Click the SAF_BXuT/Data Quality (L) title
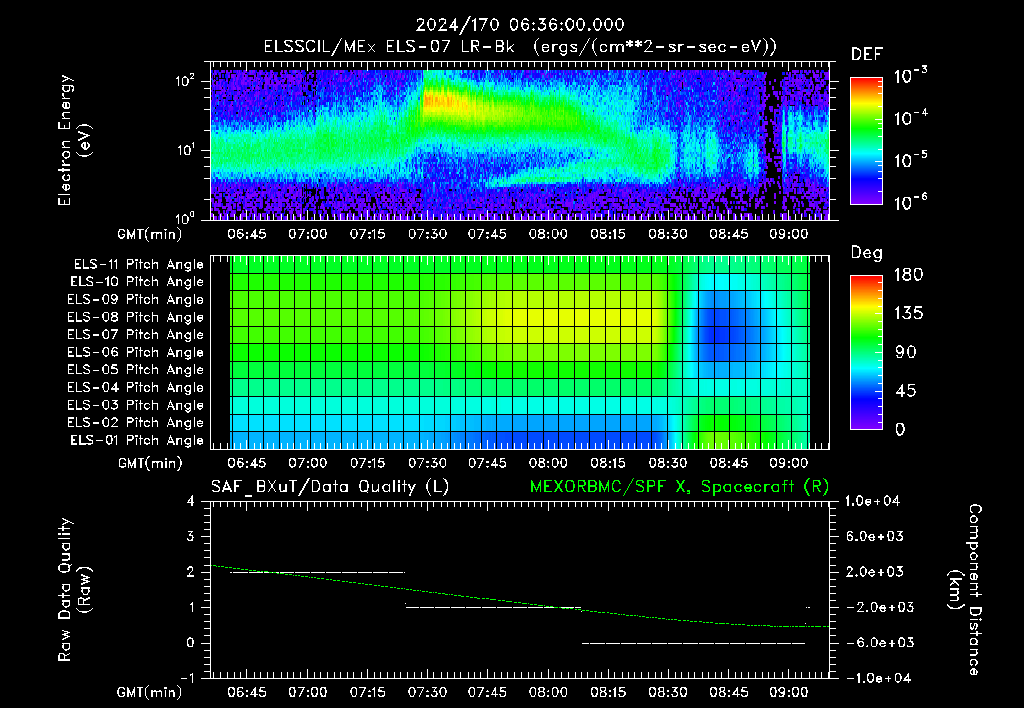Viewport: 1024px width, 708px height. click(330, 487)
